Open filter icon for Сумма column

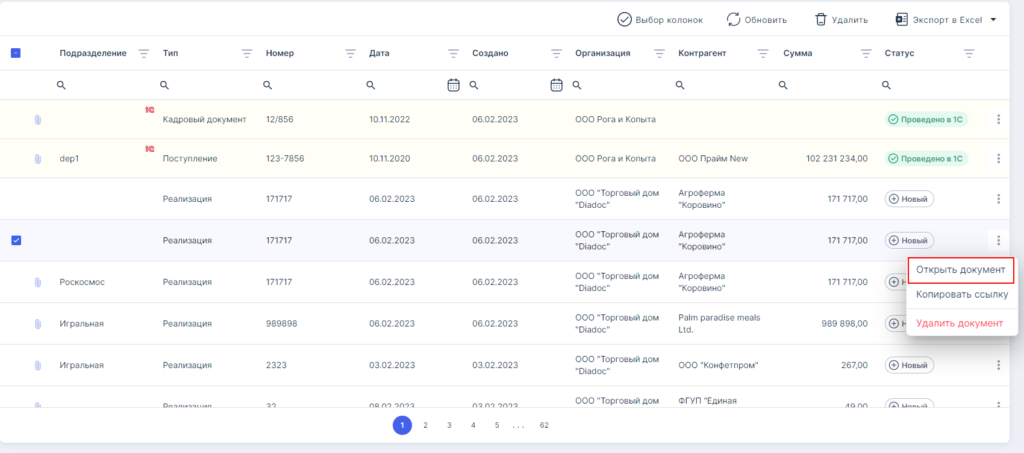click(x=866, y=54)
